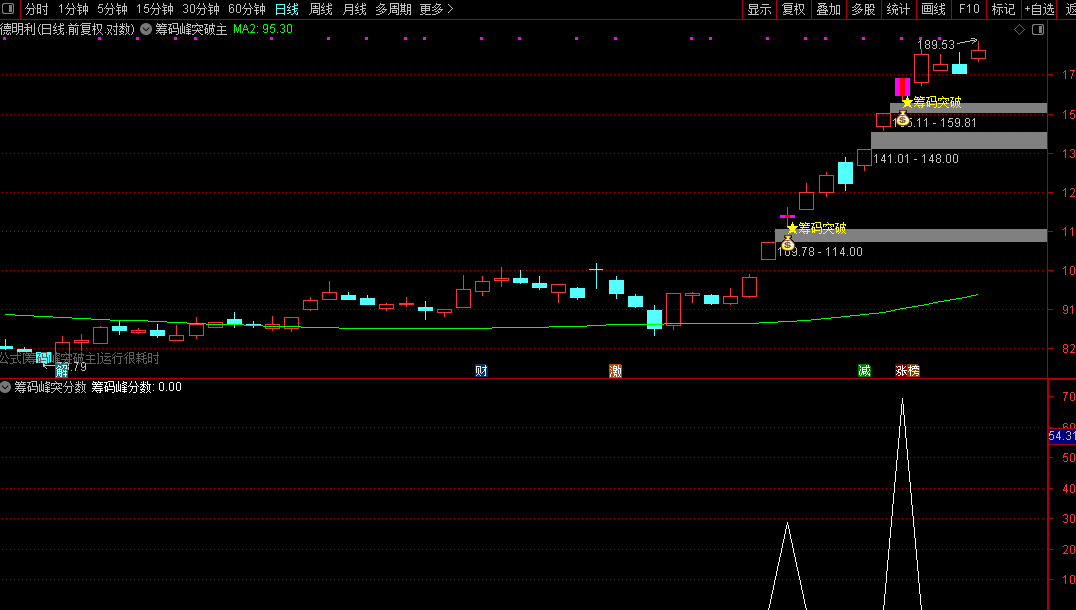Click the green MA2 line

click(491, 327)
